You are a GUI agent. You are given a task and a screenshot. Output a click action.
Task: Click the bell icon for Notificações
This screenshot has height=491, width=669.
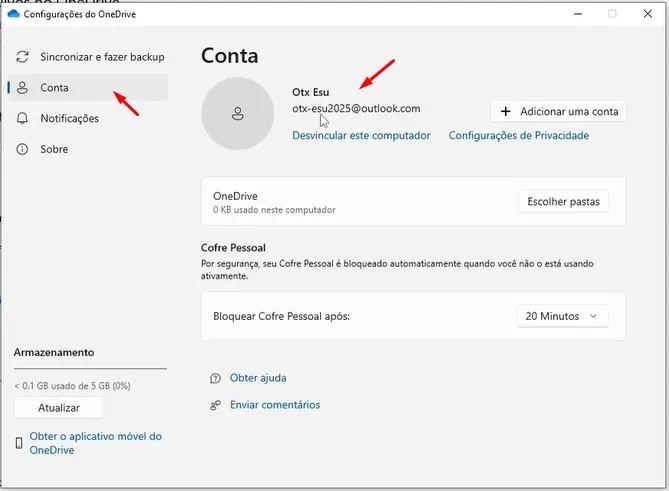(22, 119)
